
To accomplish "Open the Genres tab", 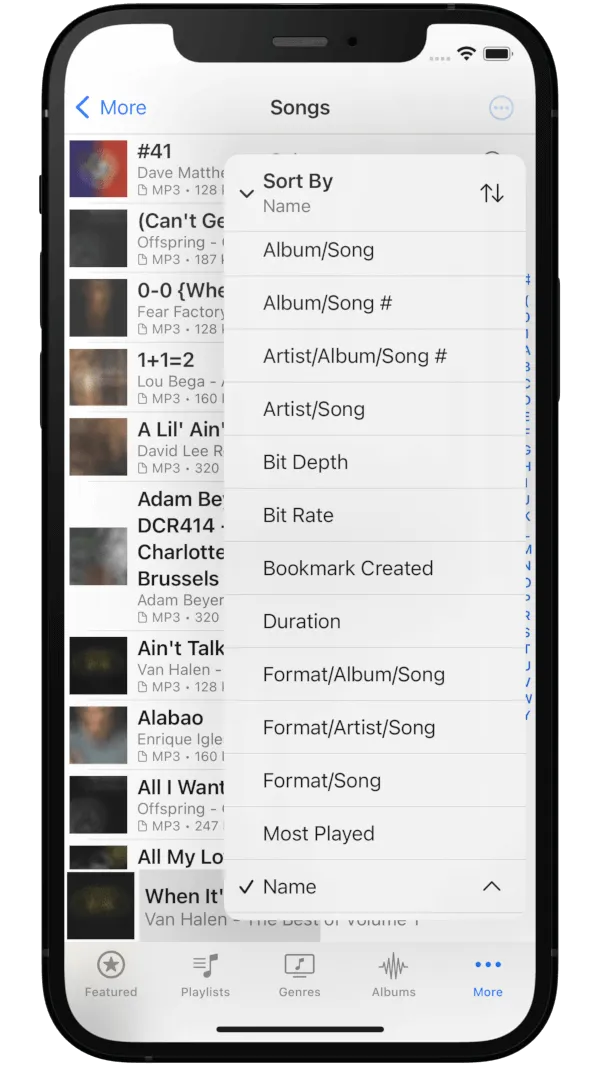I will [x=299, y=974].
